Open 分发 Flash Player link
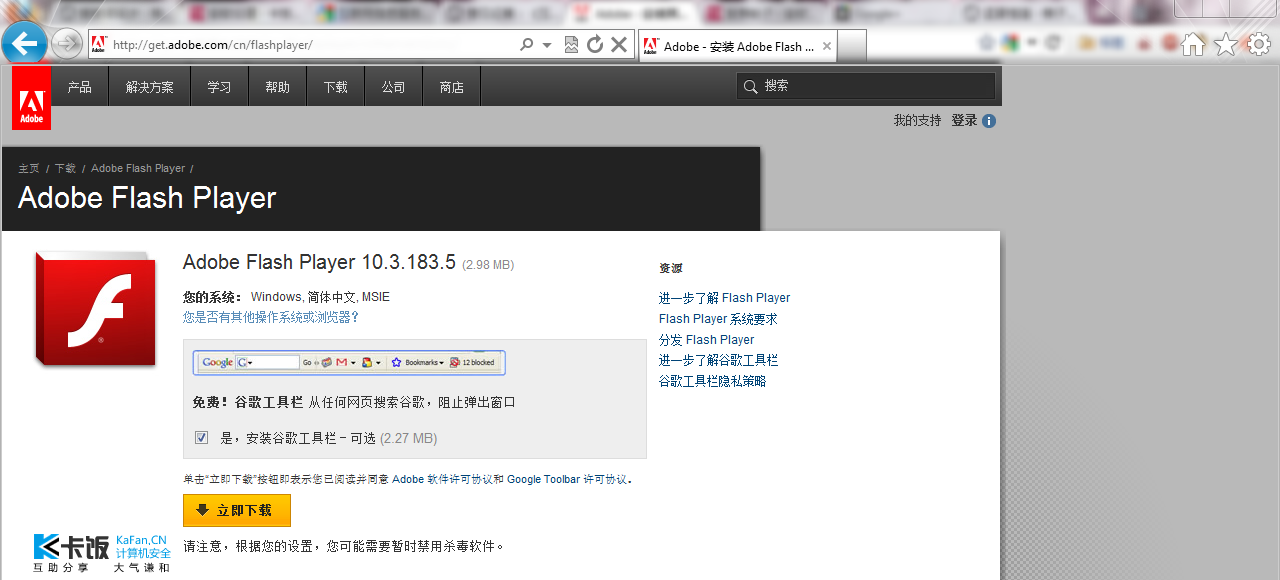Image resolution: width=1280 pixels, height=580 pixels. 706,340
